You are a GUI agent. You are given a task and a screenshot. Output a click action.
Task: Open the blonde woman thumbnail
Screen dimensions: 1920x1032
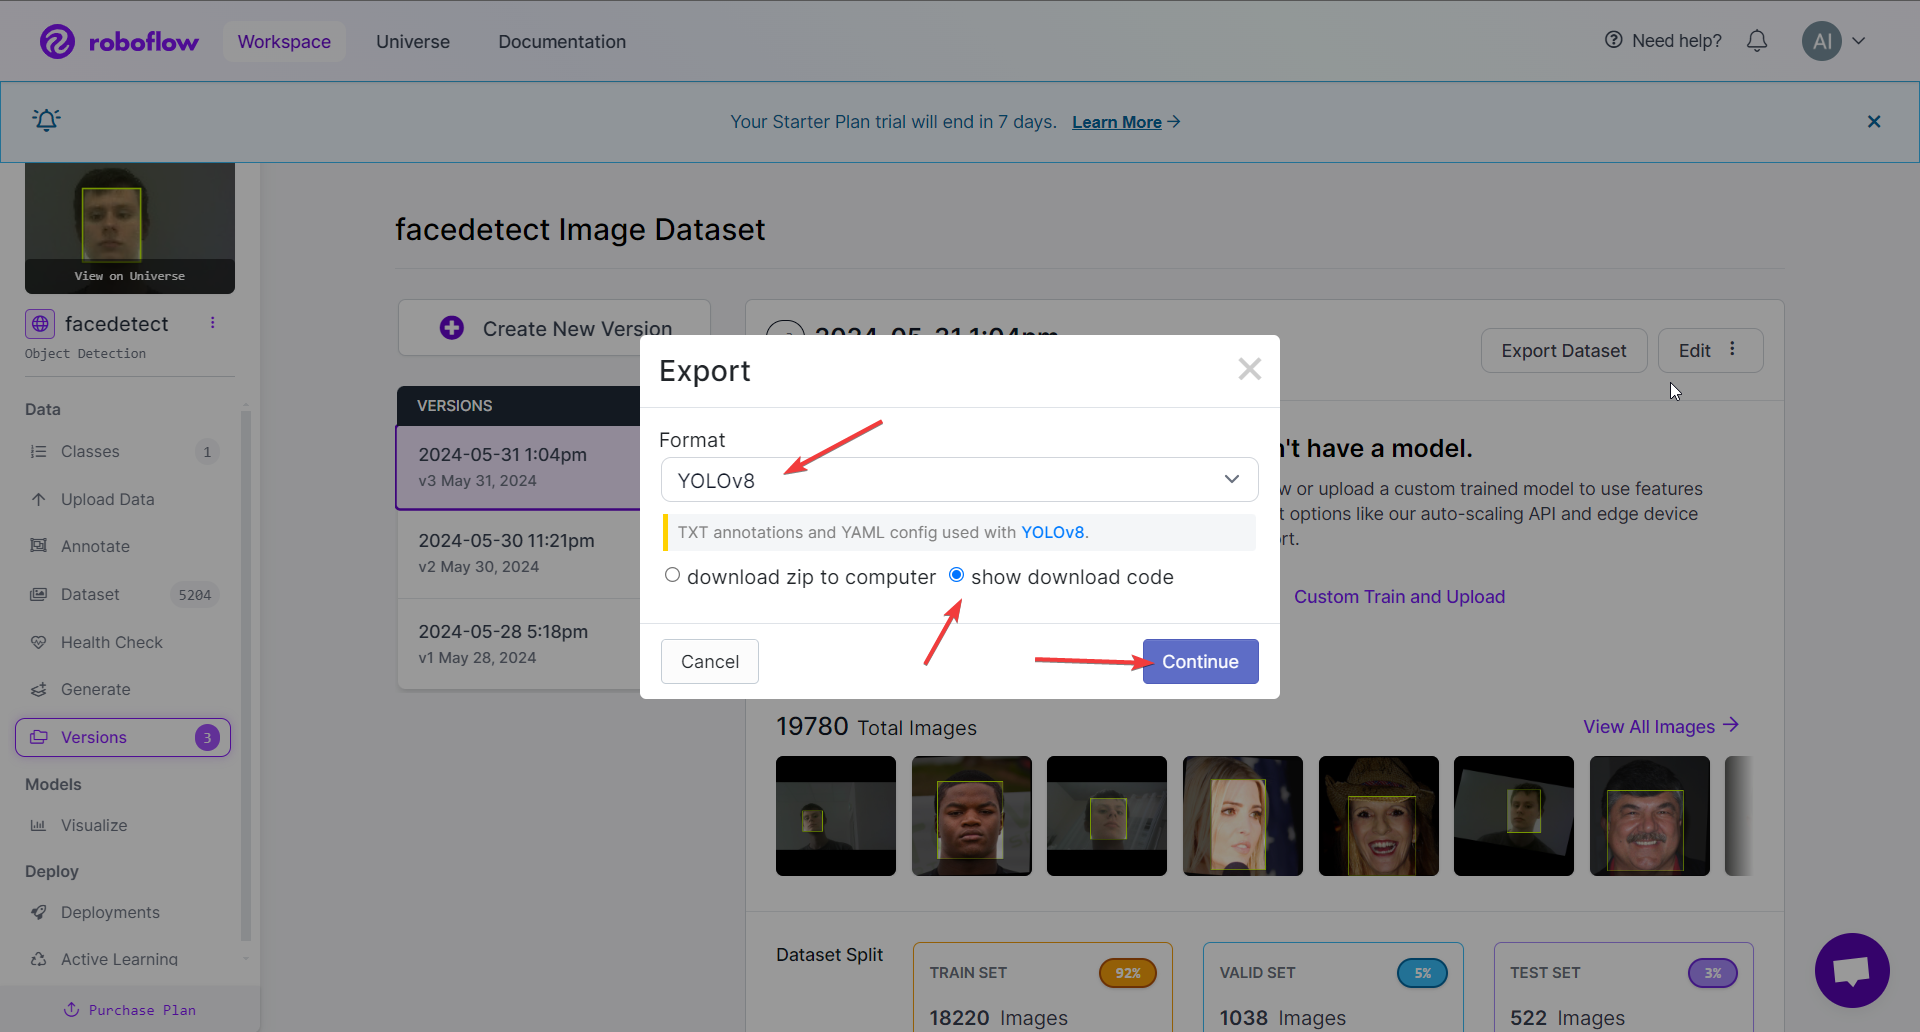1243,816
